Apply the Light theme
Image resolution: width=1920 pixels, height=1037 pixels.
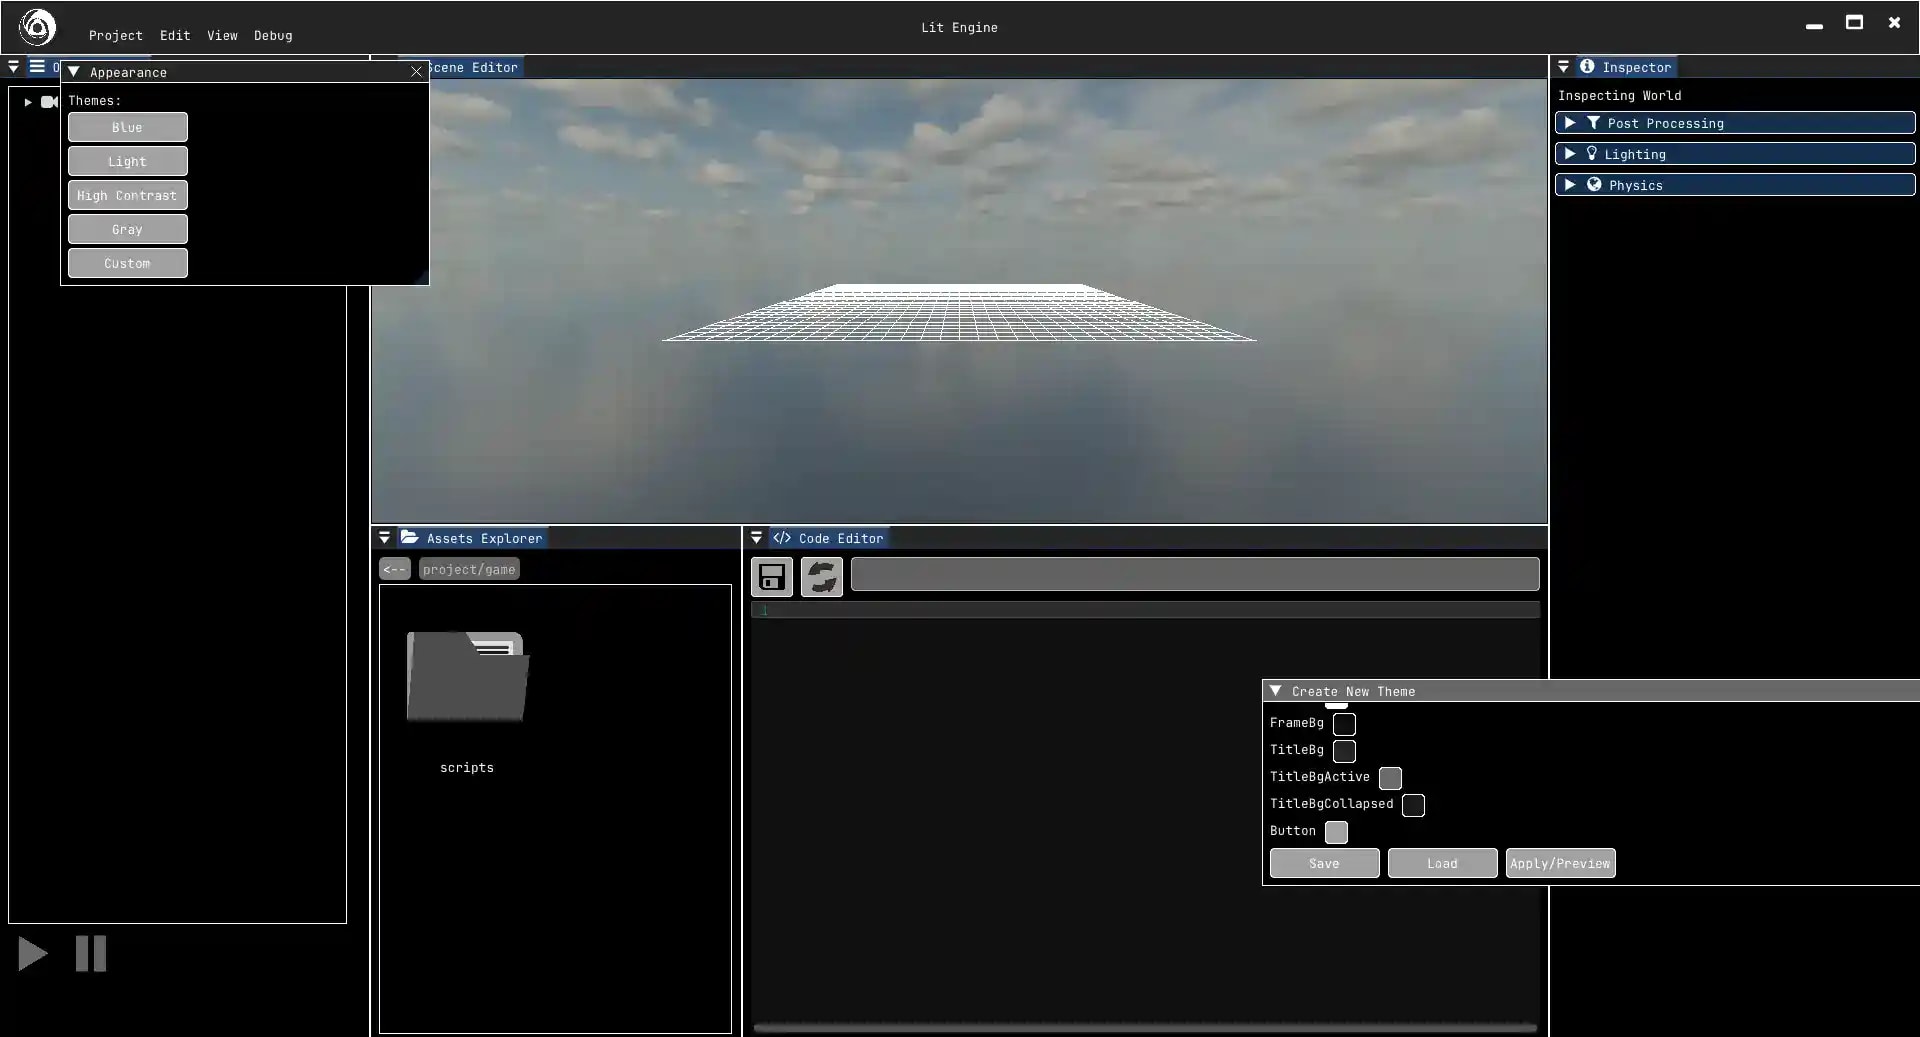pyautogui.click(x=127, y=161)
